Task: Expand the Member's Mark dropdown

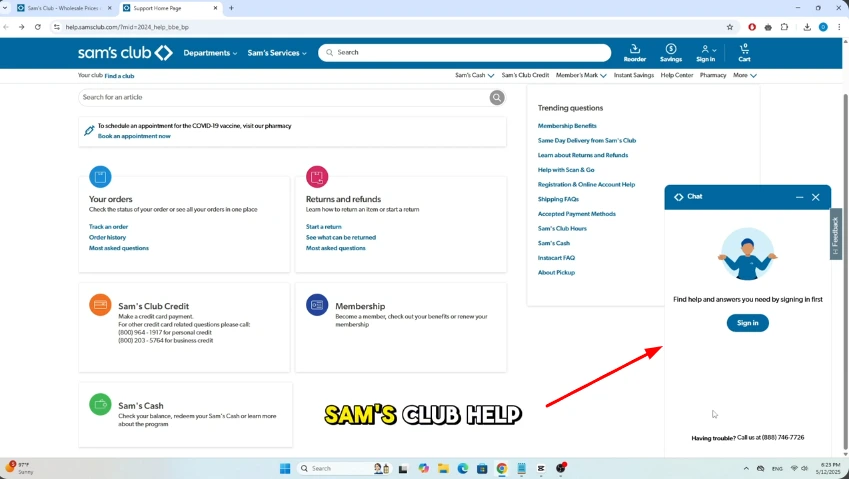Action: [581, 75]
